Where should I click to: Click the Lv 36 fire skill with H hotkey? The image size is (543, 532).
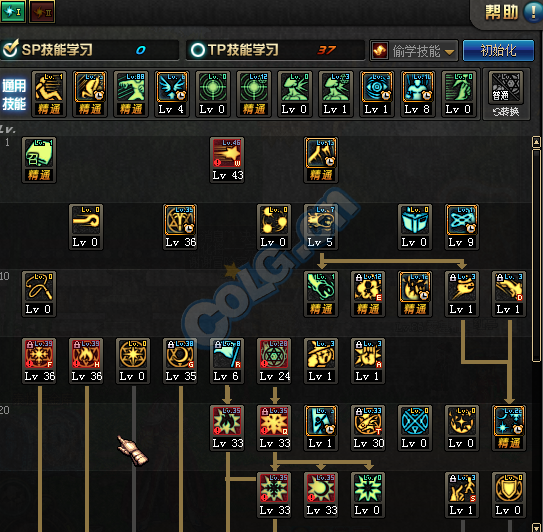click(x=86, y=361)
